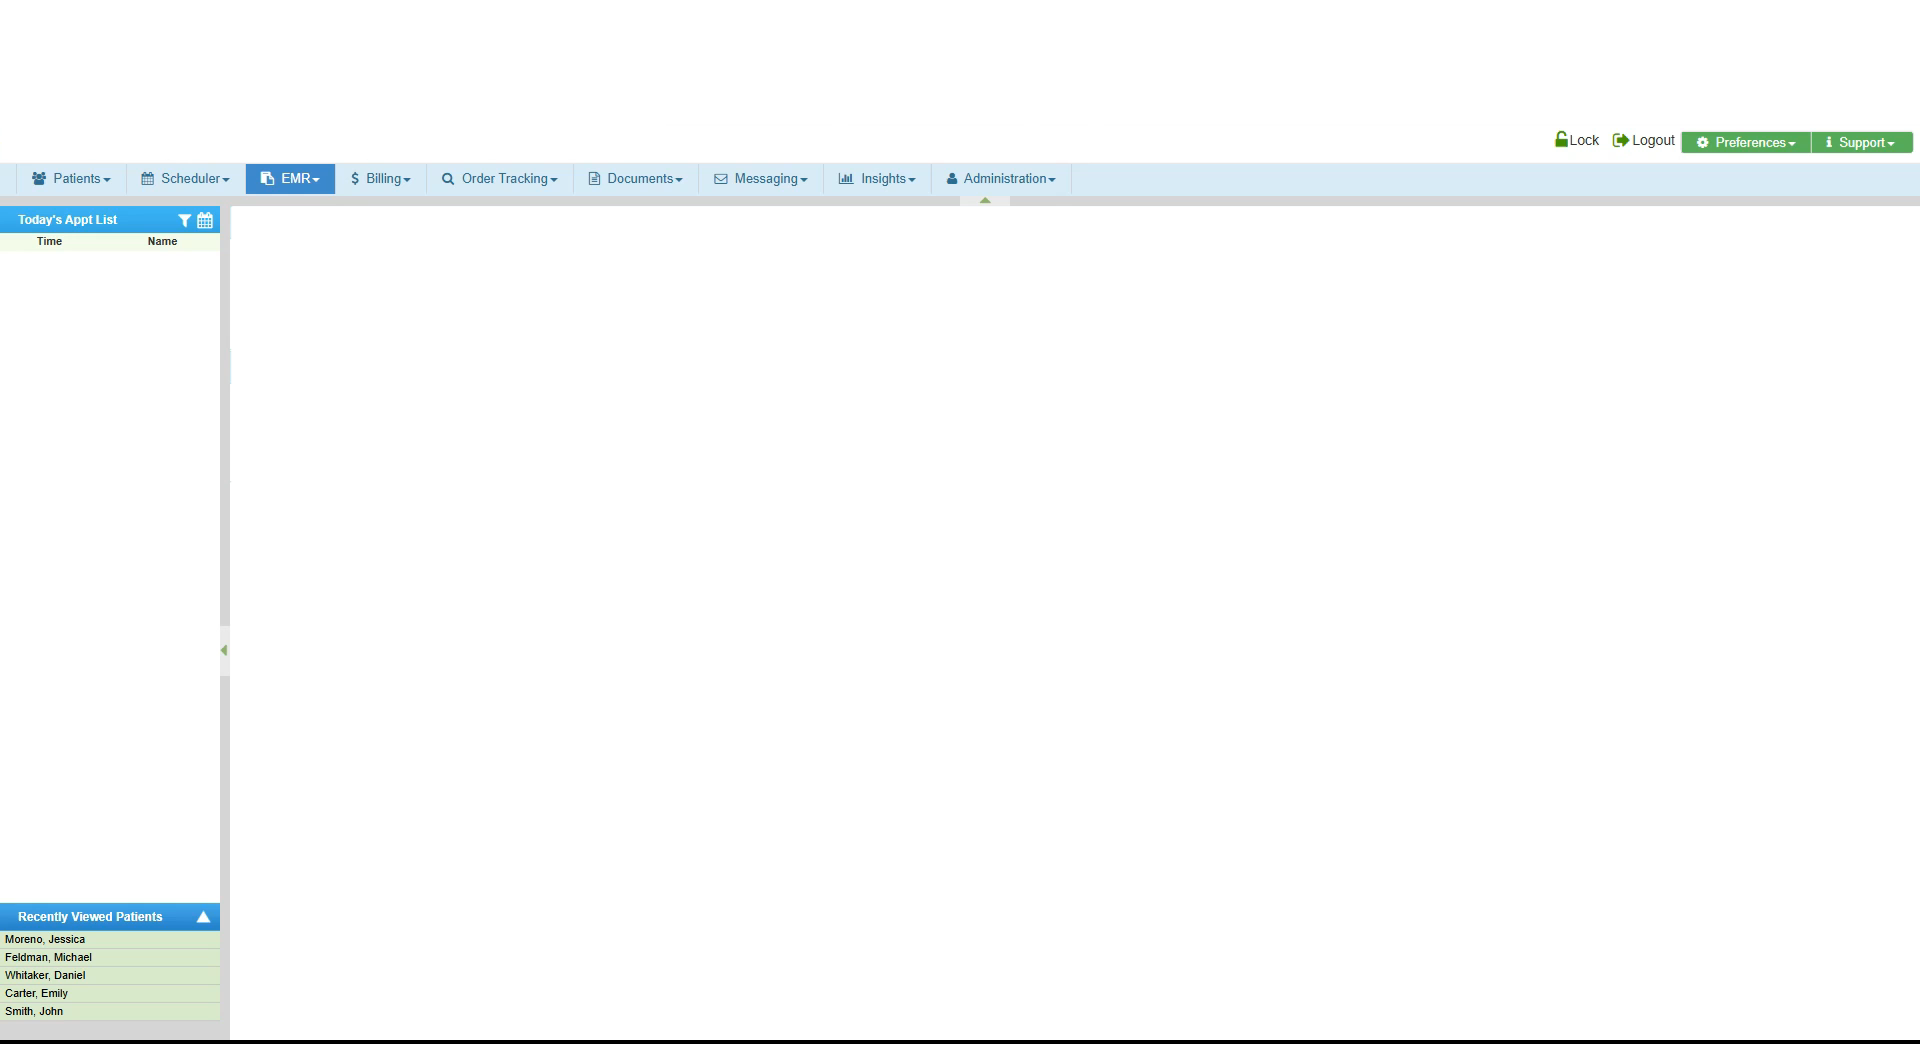The image size is (1920, 1044).
Task: Lock the session
Action: (x=1577, y=140)
